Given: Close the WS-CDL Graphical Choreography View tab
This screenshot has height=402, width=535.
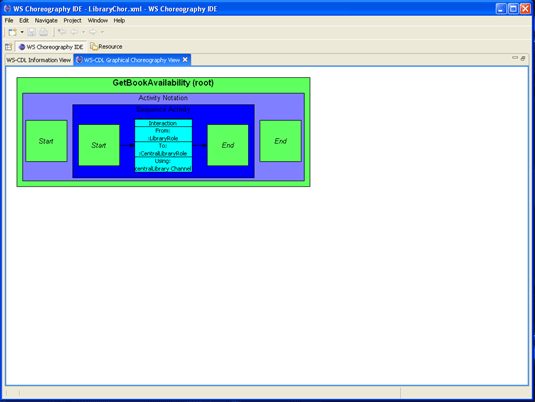Looking at the screenshot, I should pos(185,60).
